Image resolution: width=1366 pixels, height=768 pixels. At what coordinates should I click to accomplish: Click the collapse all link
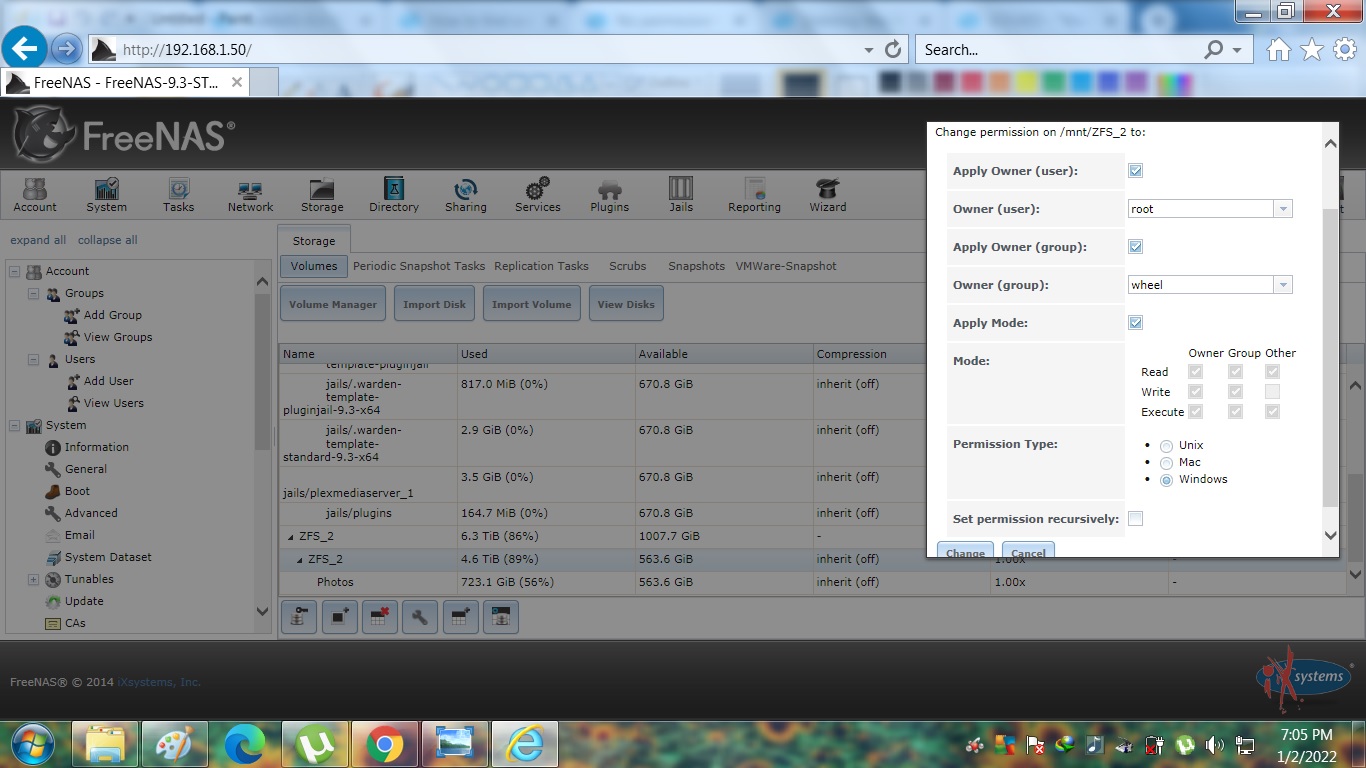(108, 240)
